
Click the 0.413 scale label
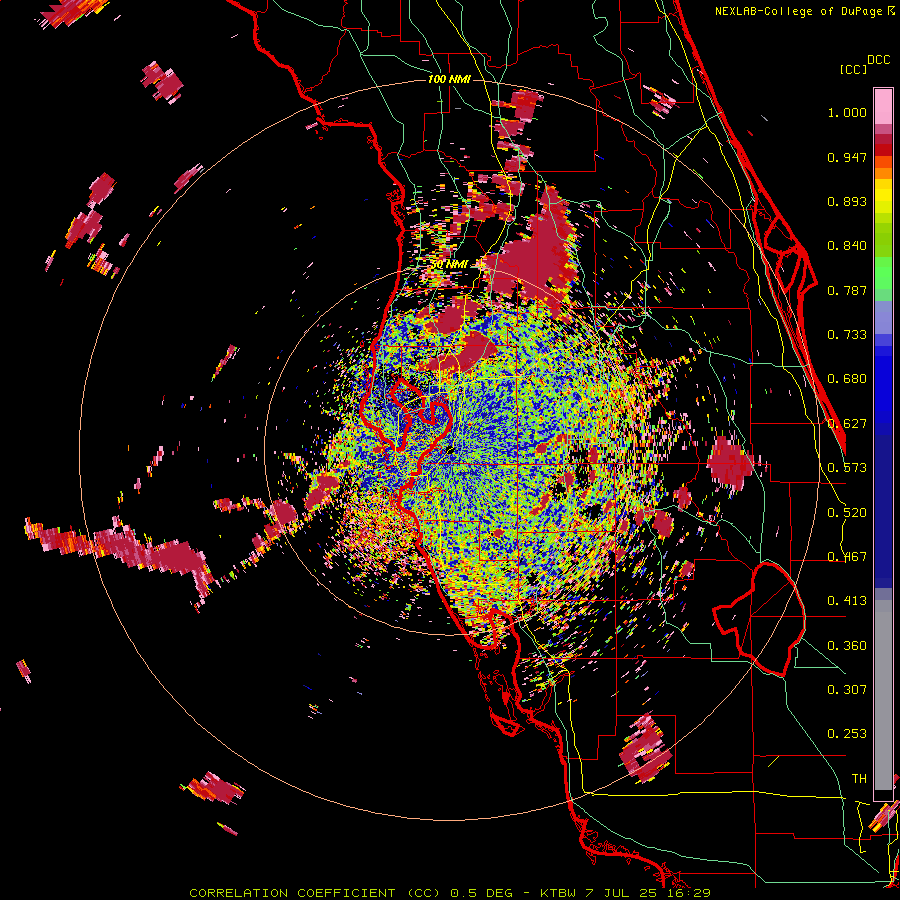(847, 601)
